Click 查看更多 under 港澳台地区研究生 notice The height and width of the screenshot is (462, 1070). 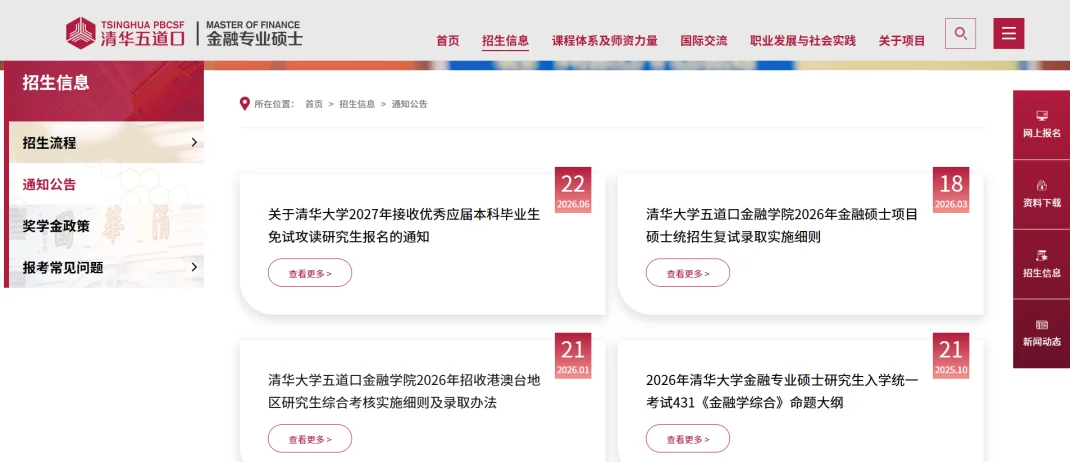coord(310,439)
